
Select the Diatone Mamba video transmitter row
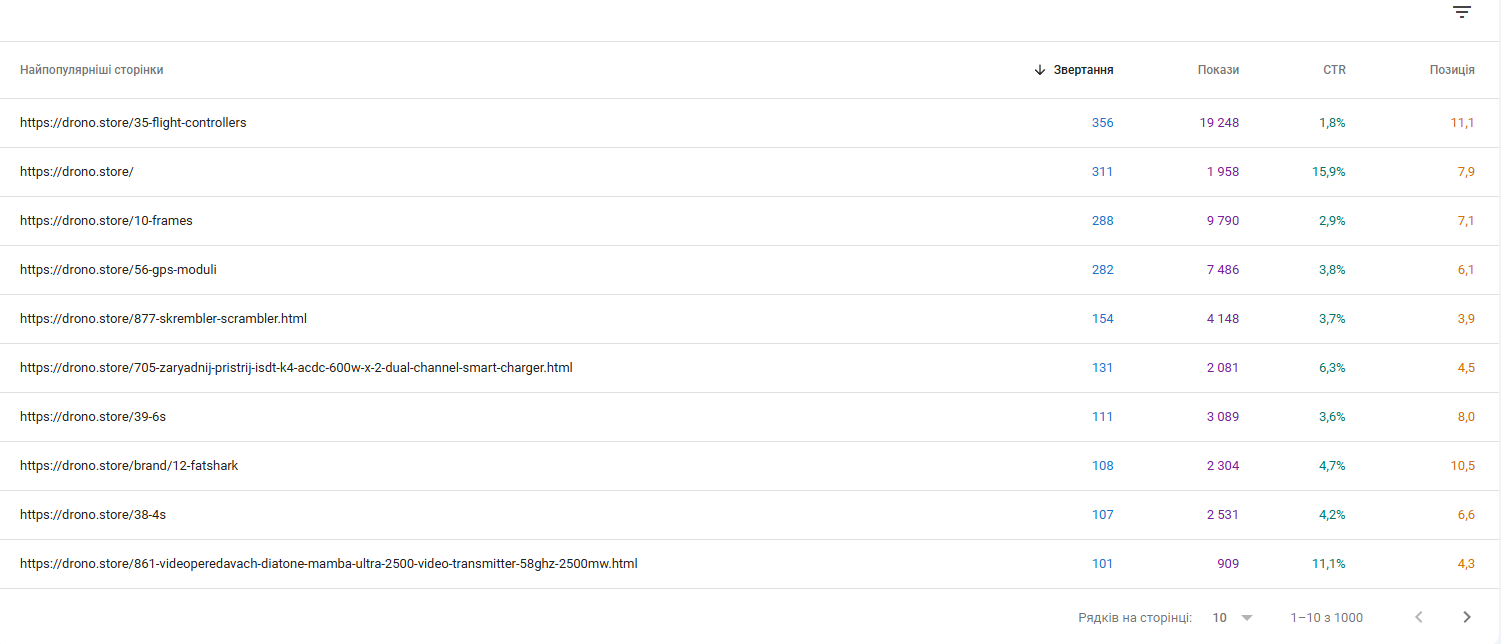point(328,564)
